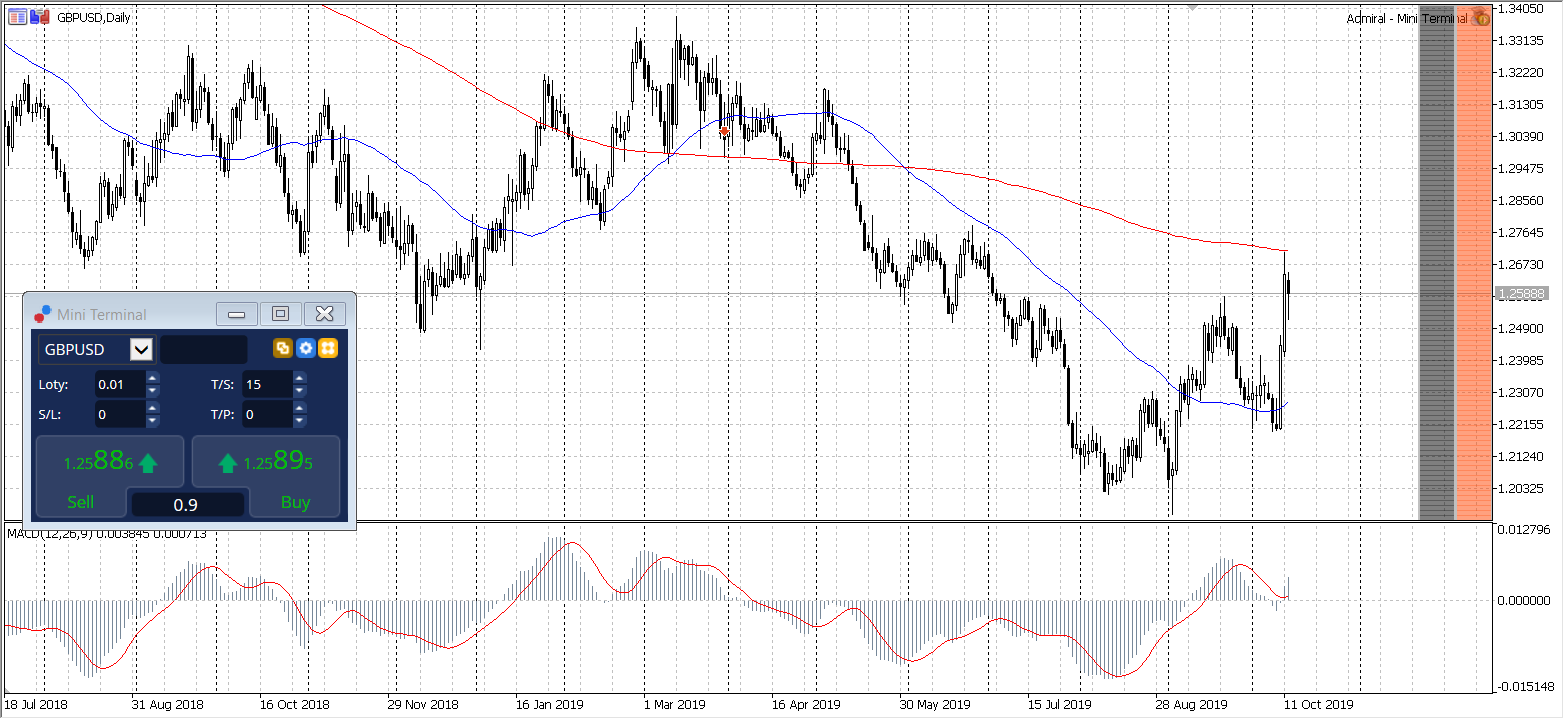The height and width of the screenshot is (719, 1564).
Task: Click the Depth of Market icon top-left
Action: click(x=17, y=16)
